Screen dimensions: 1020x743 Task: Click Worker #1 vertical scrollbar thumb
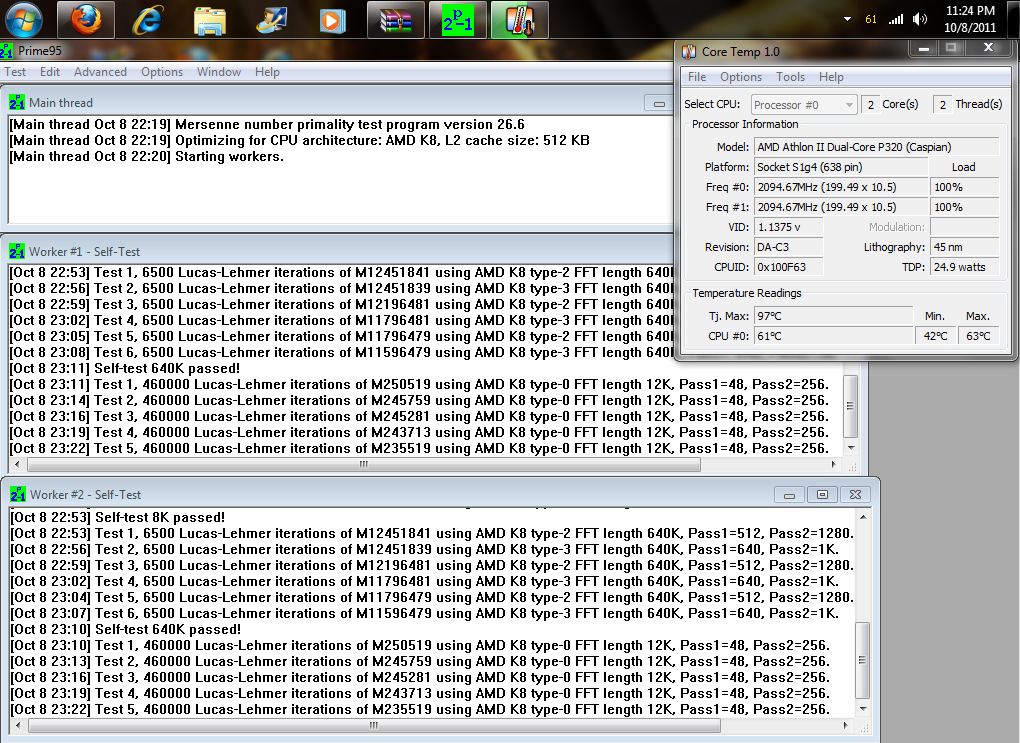coord(850,405)
